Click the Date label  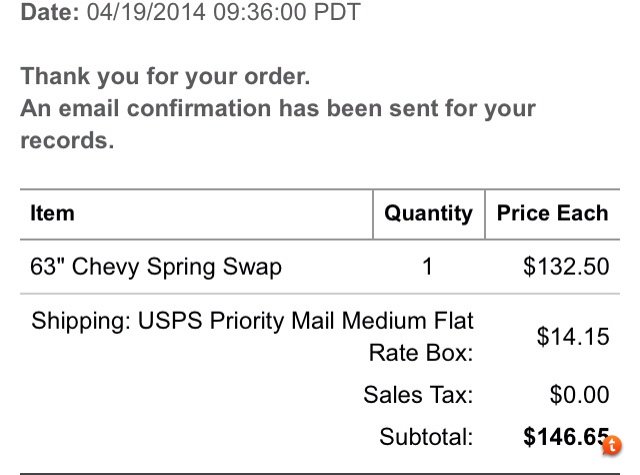(x=50, y=11)
